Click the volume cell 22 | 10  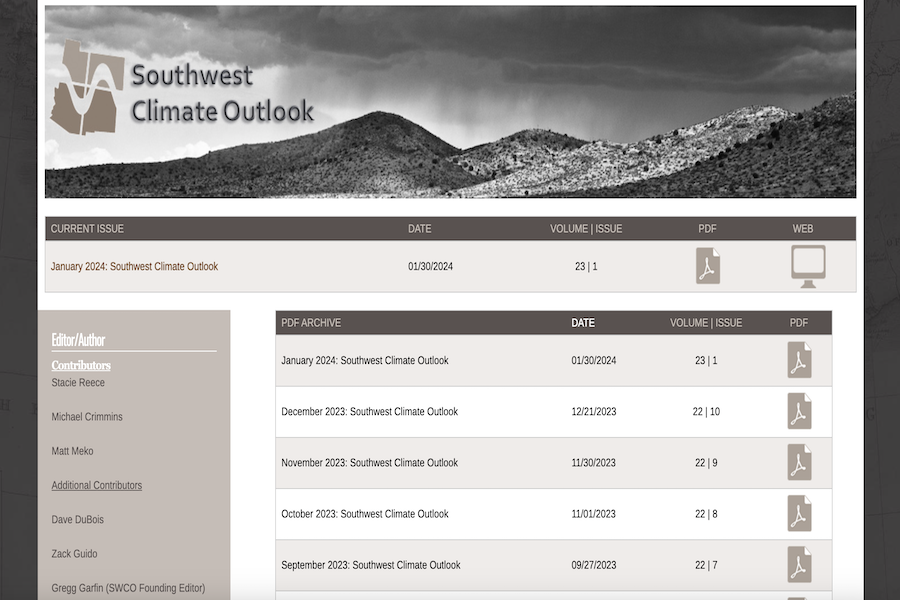coord(706,412)
